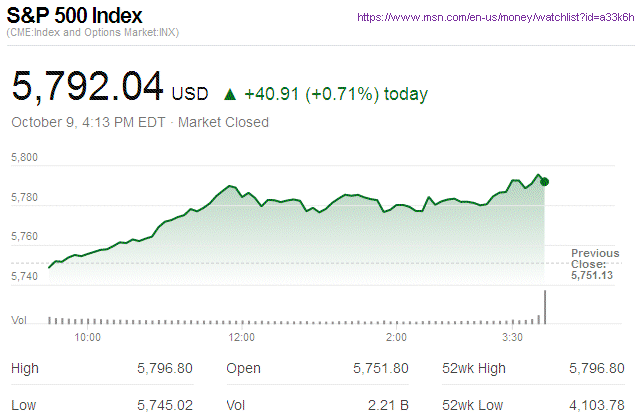Click the S&P 500 Index title
This screenshot has height=420, width=640.
74,17
